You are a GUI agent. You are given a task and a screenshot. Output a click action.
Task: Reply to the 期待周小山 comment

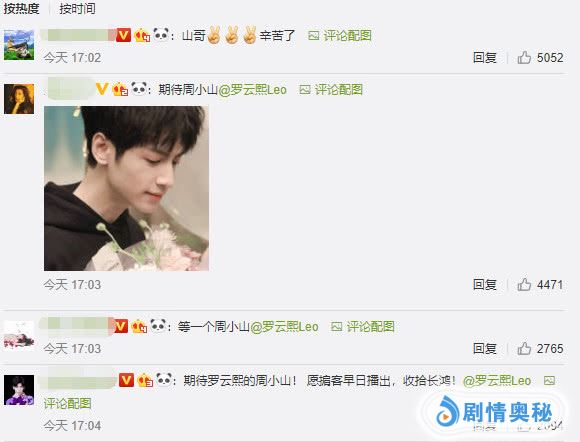coord(485,284)
